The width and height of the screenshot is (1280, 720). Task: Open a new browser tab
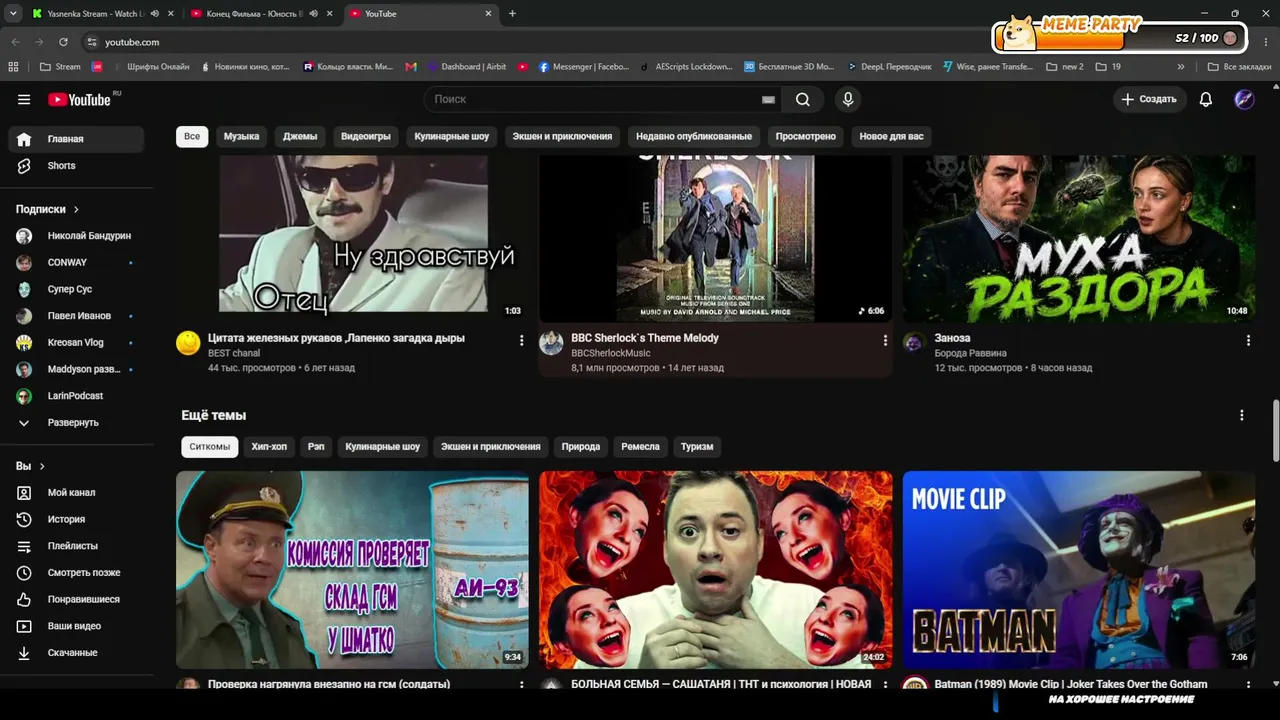coord(512,14)
